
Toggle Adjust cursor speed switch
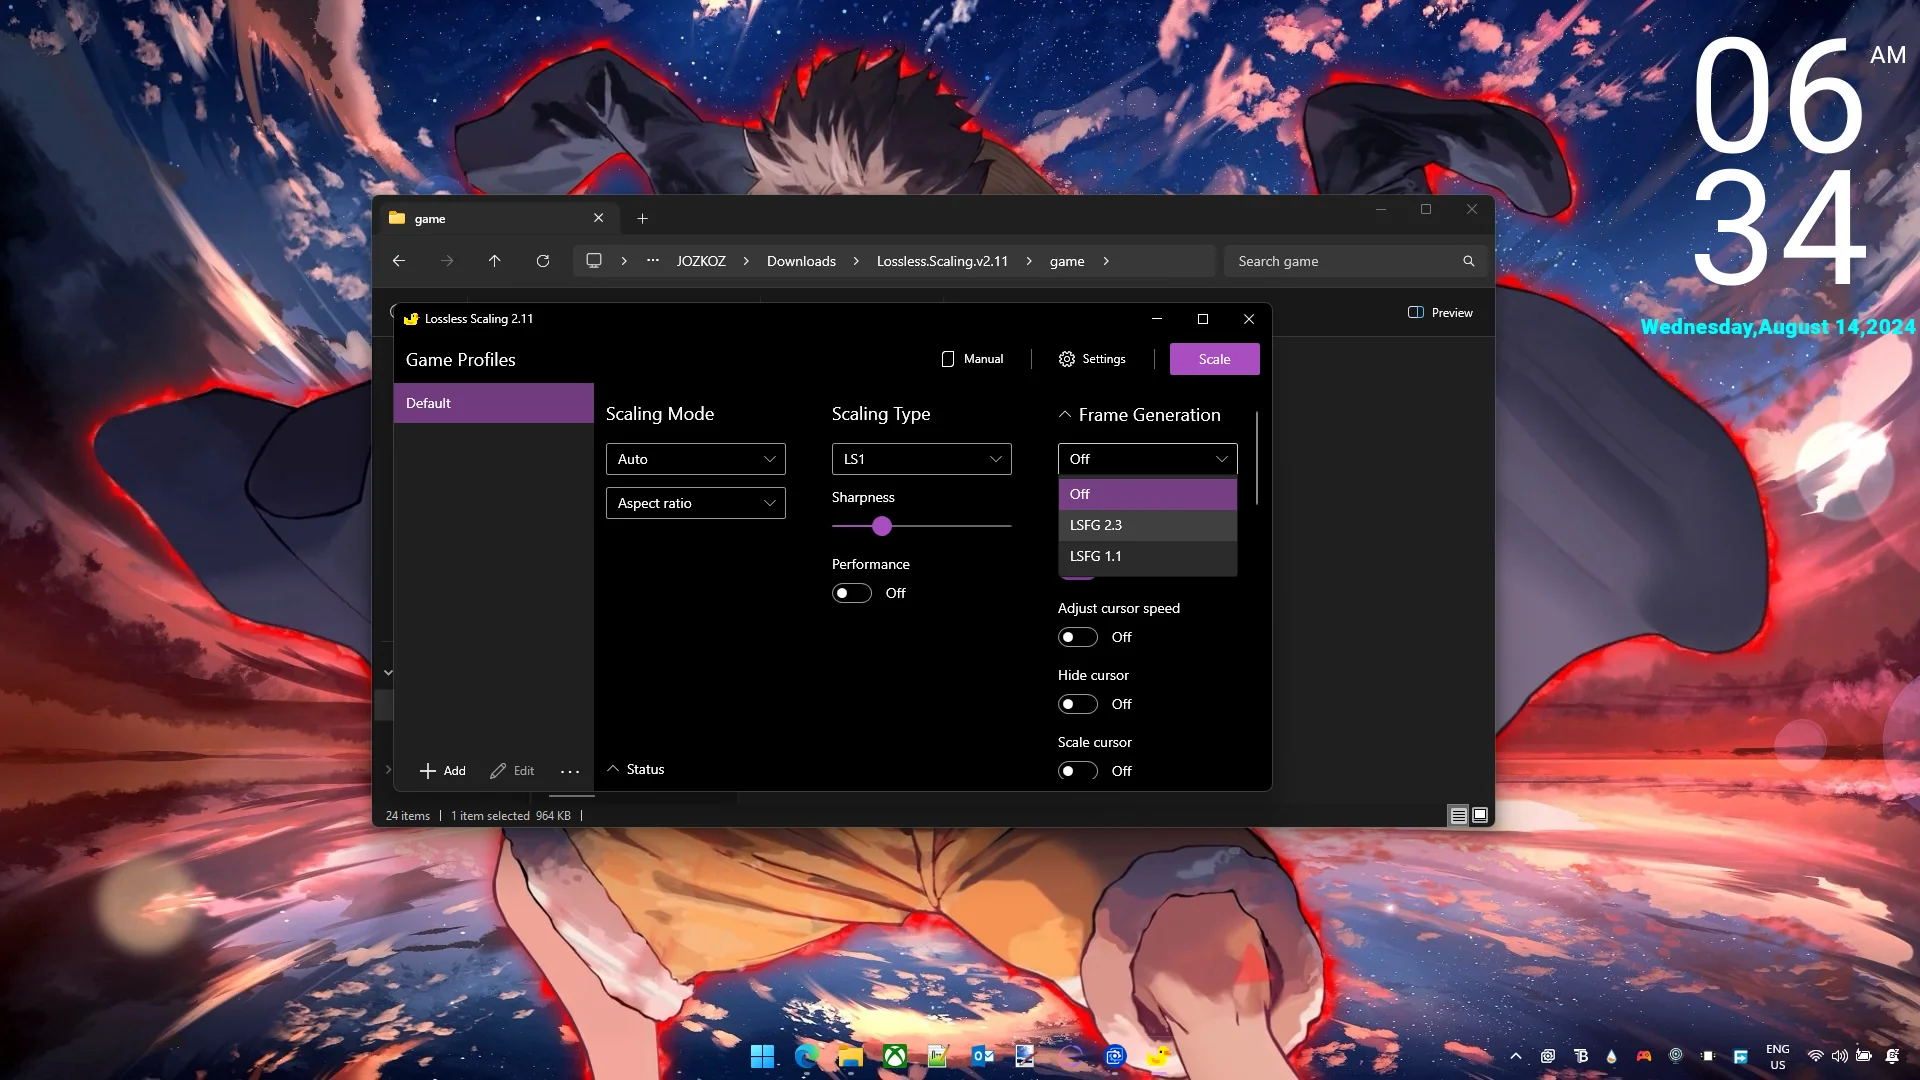tap(1078, 637)
